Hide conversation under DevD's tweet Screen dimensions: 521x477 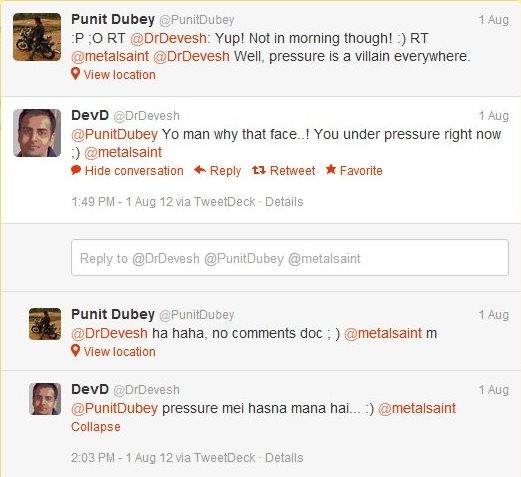click(x=134, y=171)
